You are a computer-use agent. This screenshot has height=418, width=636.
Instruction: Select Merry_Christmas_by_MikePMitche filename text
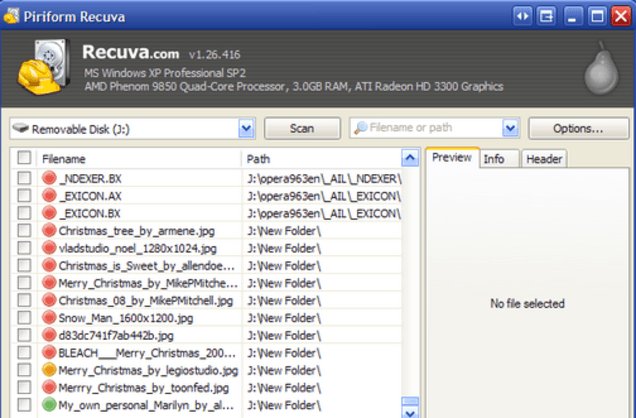[148, 283]
